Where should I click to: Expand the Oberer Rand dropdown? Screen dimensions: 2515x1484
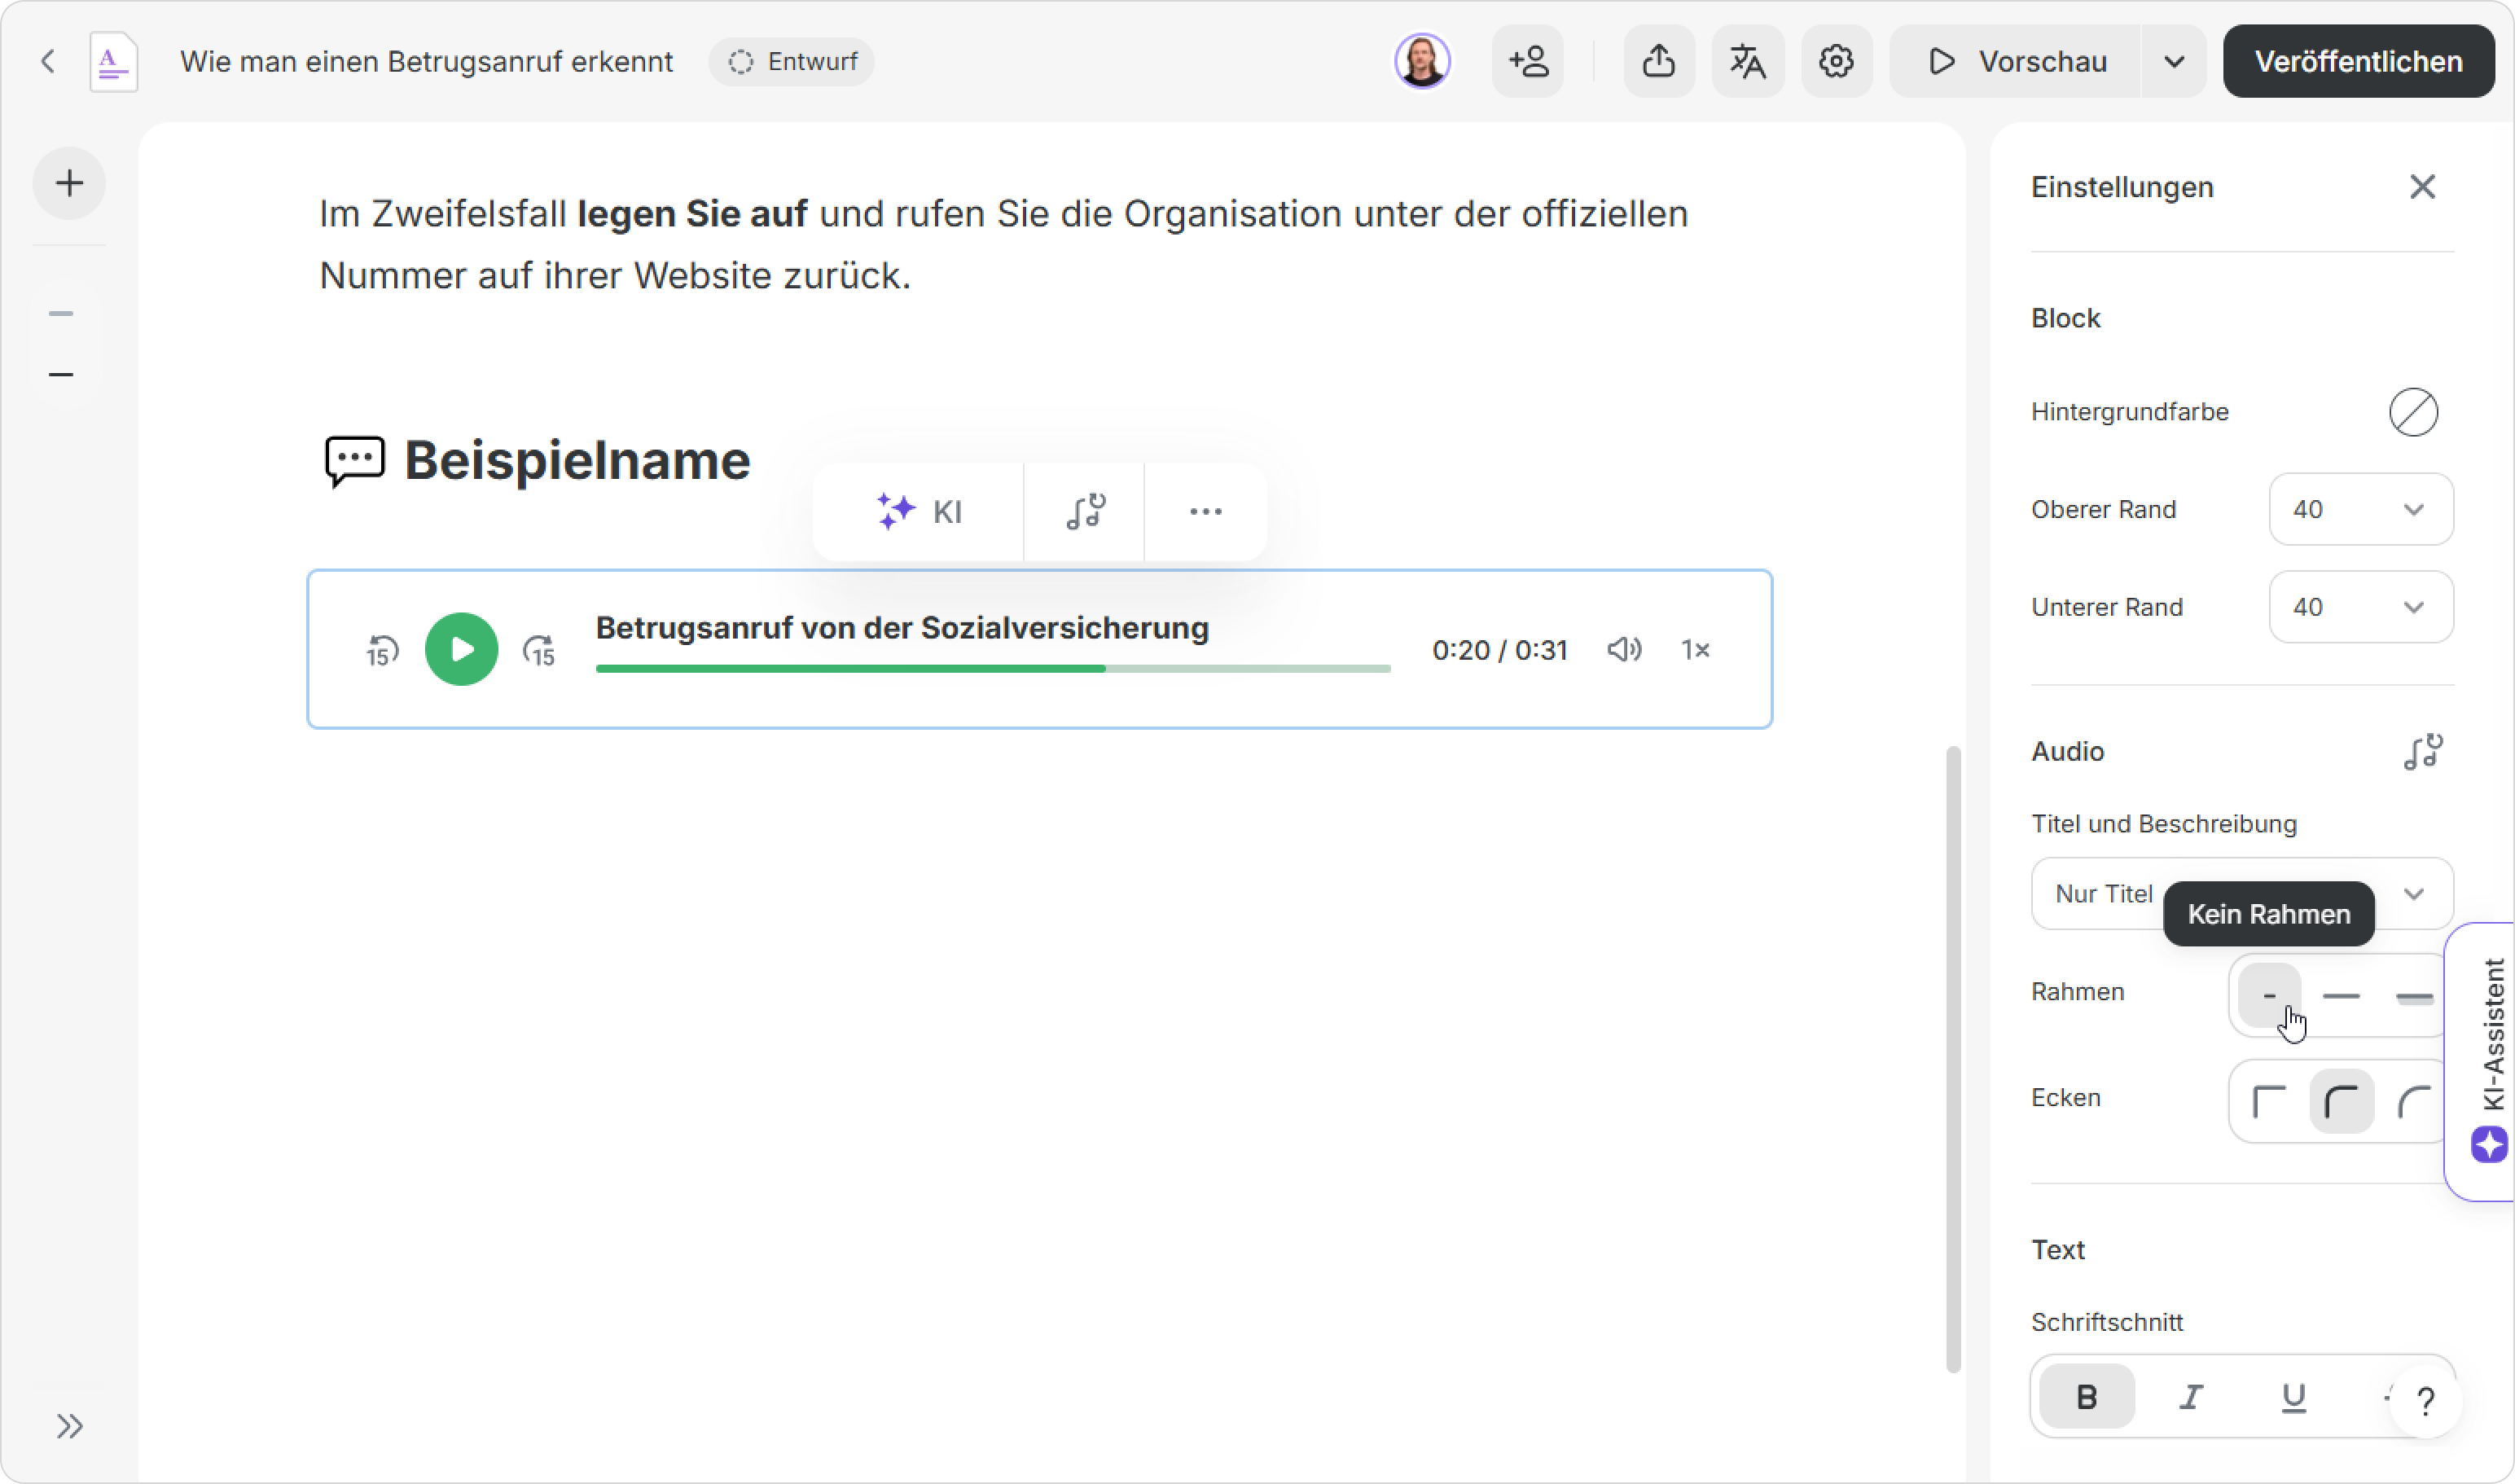point(2360,509)
